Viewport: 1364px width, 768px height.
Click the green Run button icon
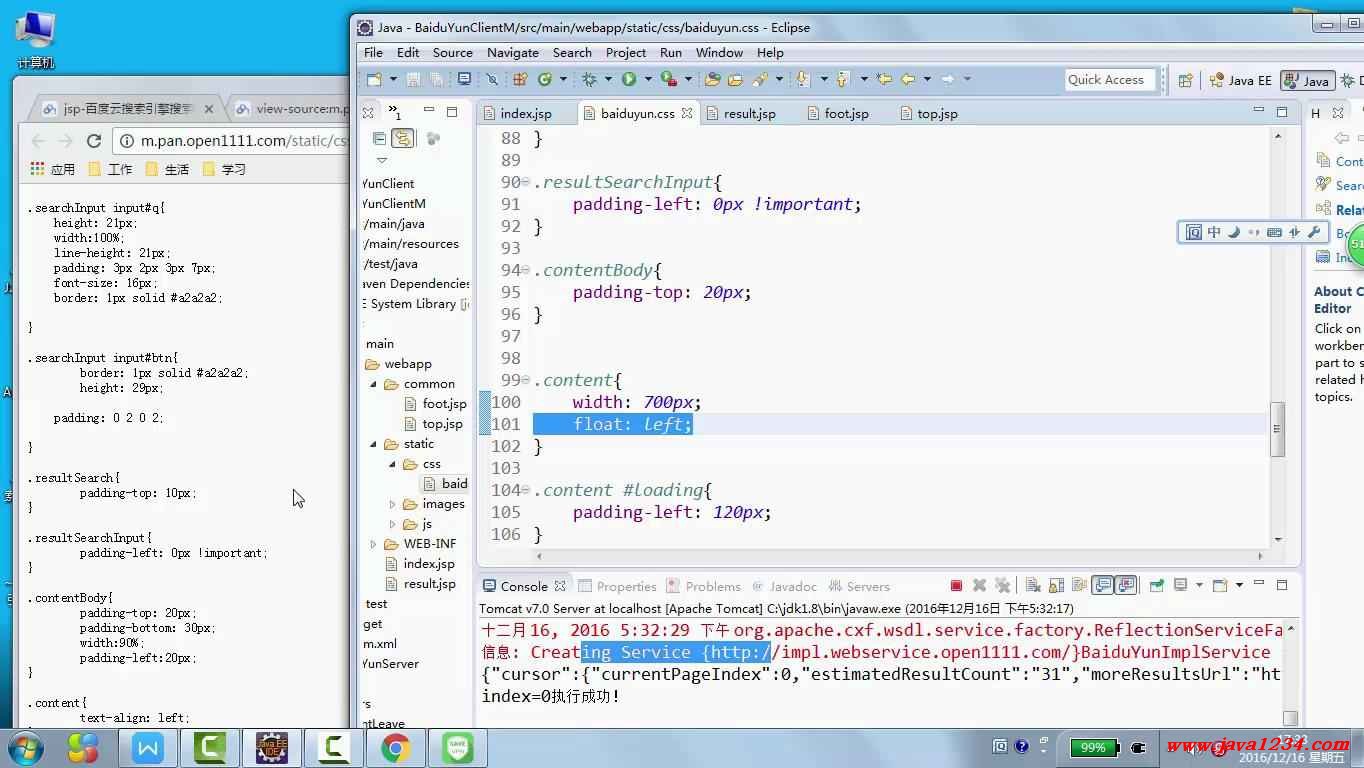(x=629, y=79)
